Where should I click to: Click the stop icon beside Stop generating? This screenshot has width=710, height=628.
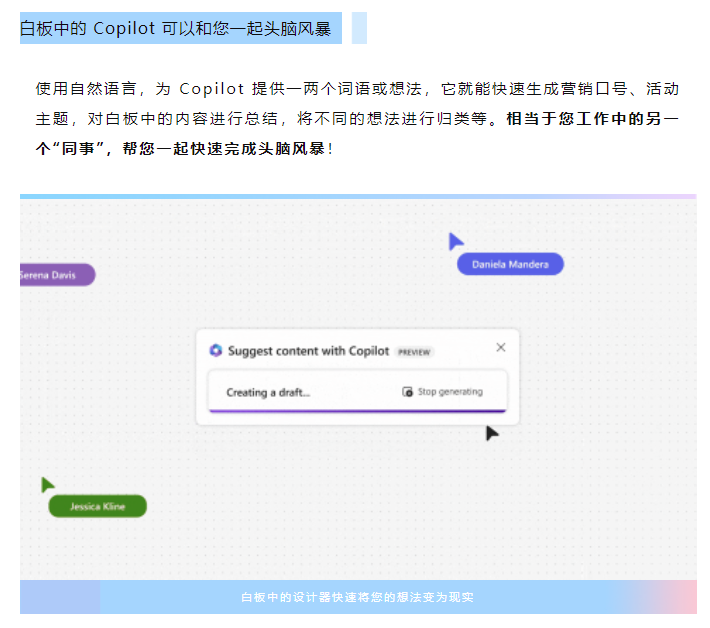[408, 392]
